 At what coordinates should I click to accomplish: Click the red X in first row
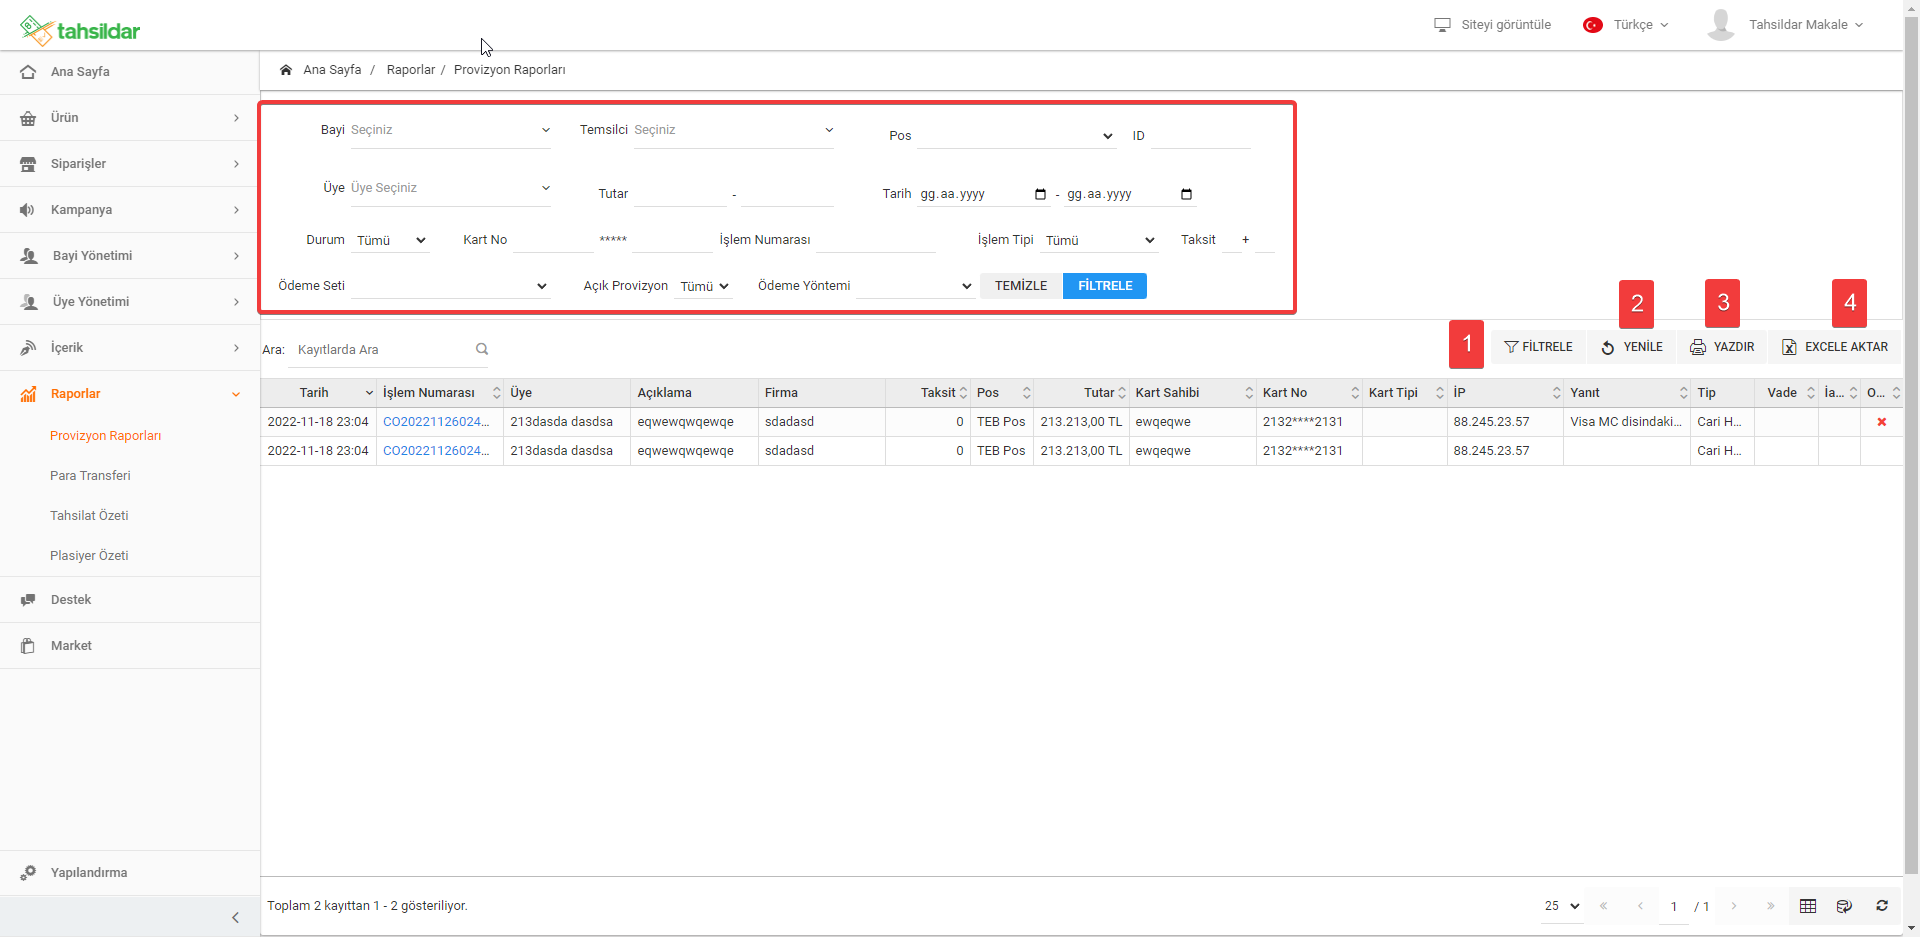(x=1882, y=422)
